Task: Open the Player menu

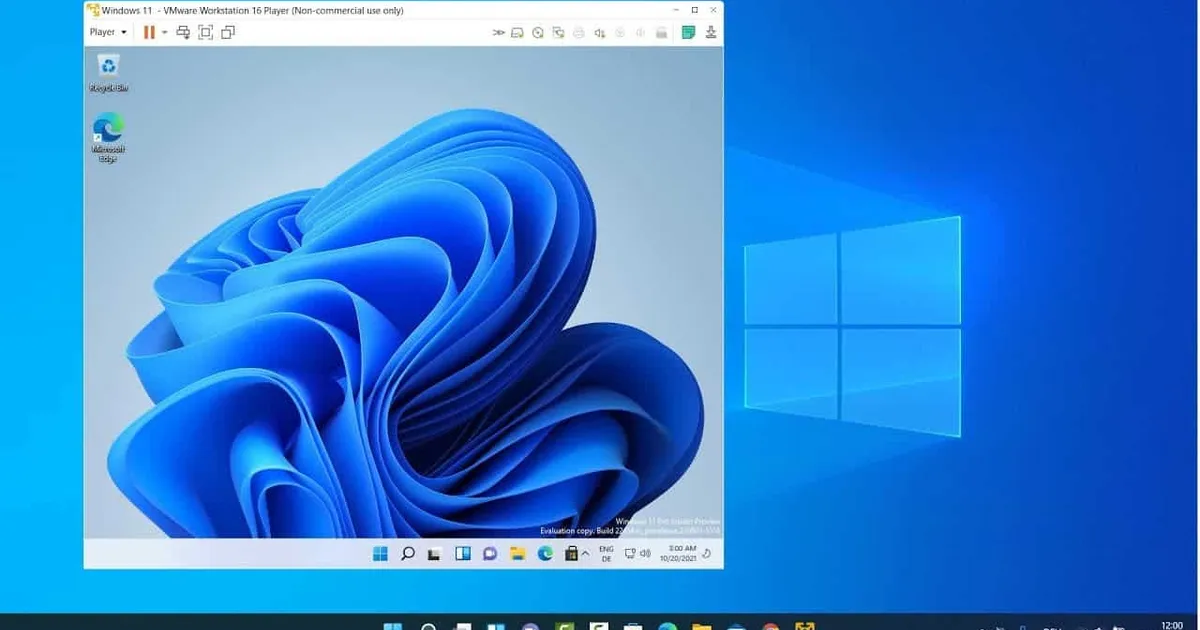Action: tap(103, 31)
